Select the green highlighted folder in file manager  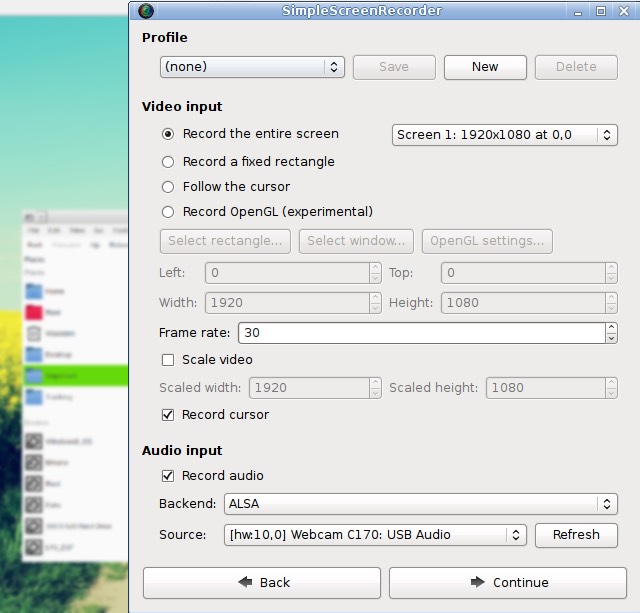pyautogui.click(x=76, y=375)
